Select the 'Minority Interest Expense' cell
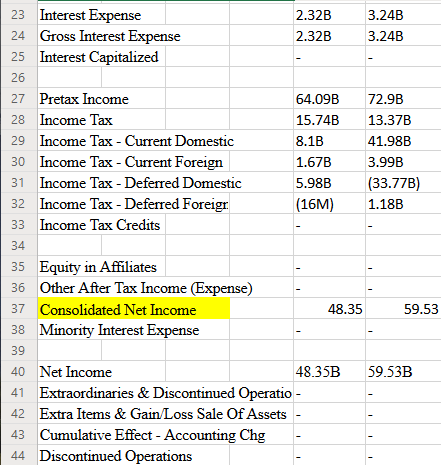 click(x=119, y=330)
